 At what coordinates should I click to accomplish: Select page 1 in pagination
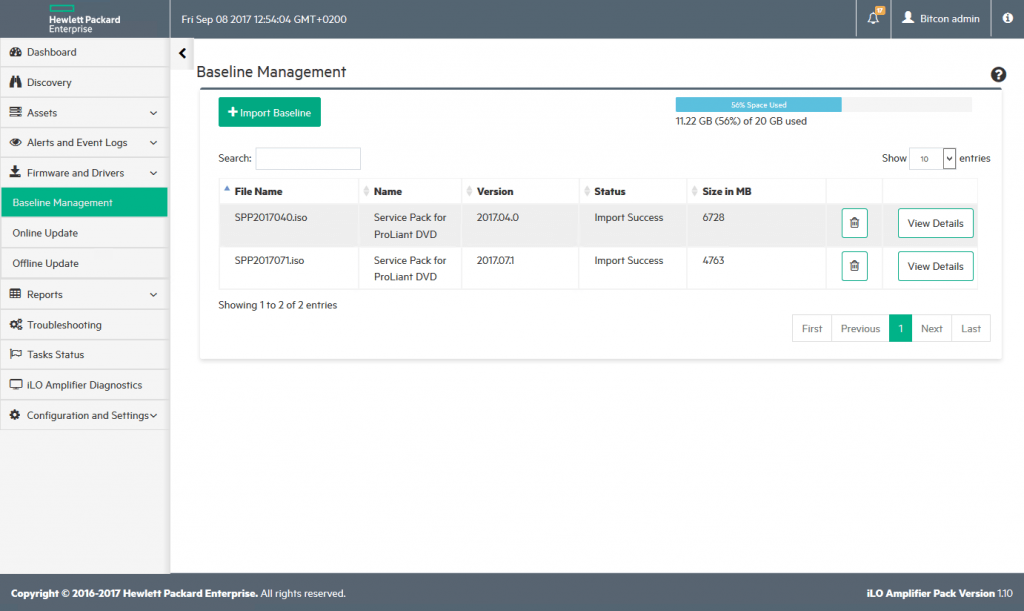[x=901, y=328]
